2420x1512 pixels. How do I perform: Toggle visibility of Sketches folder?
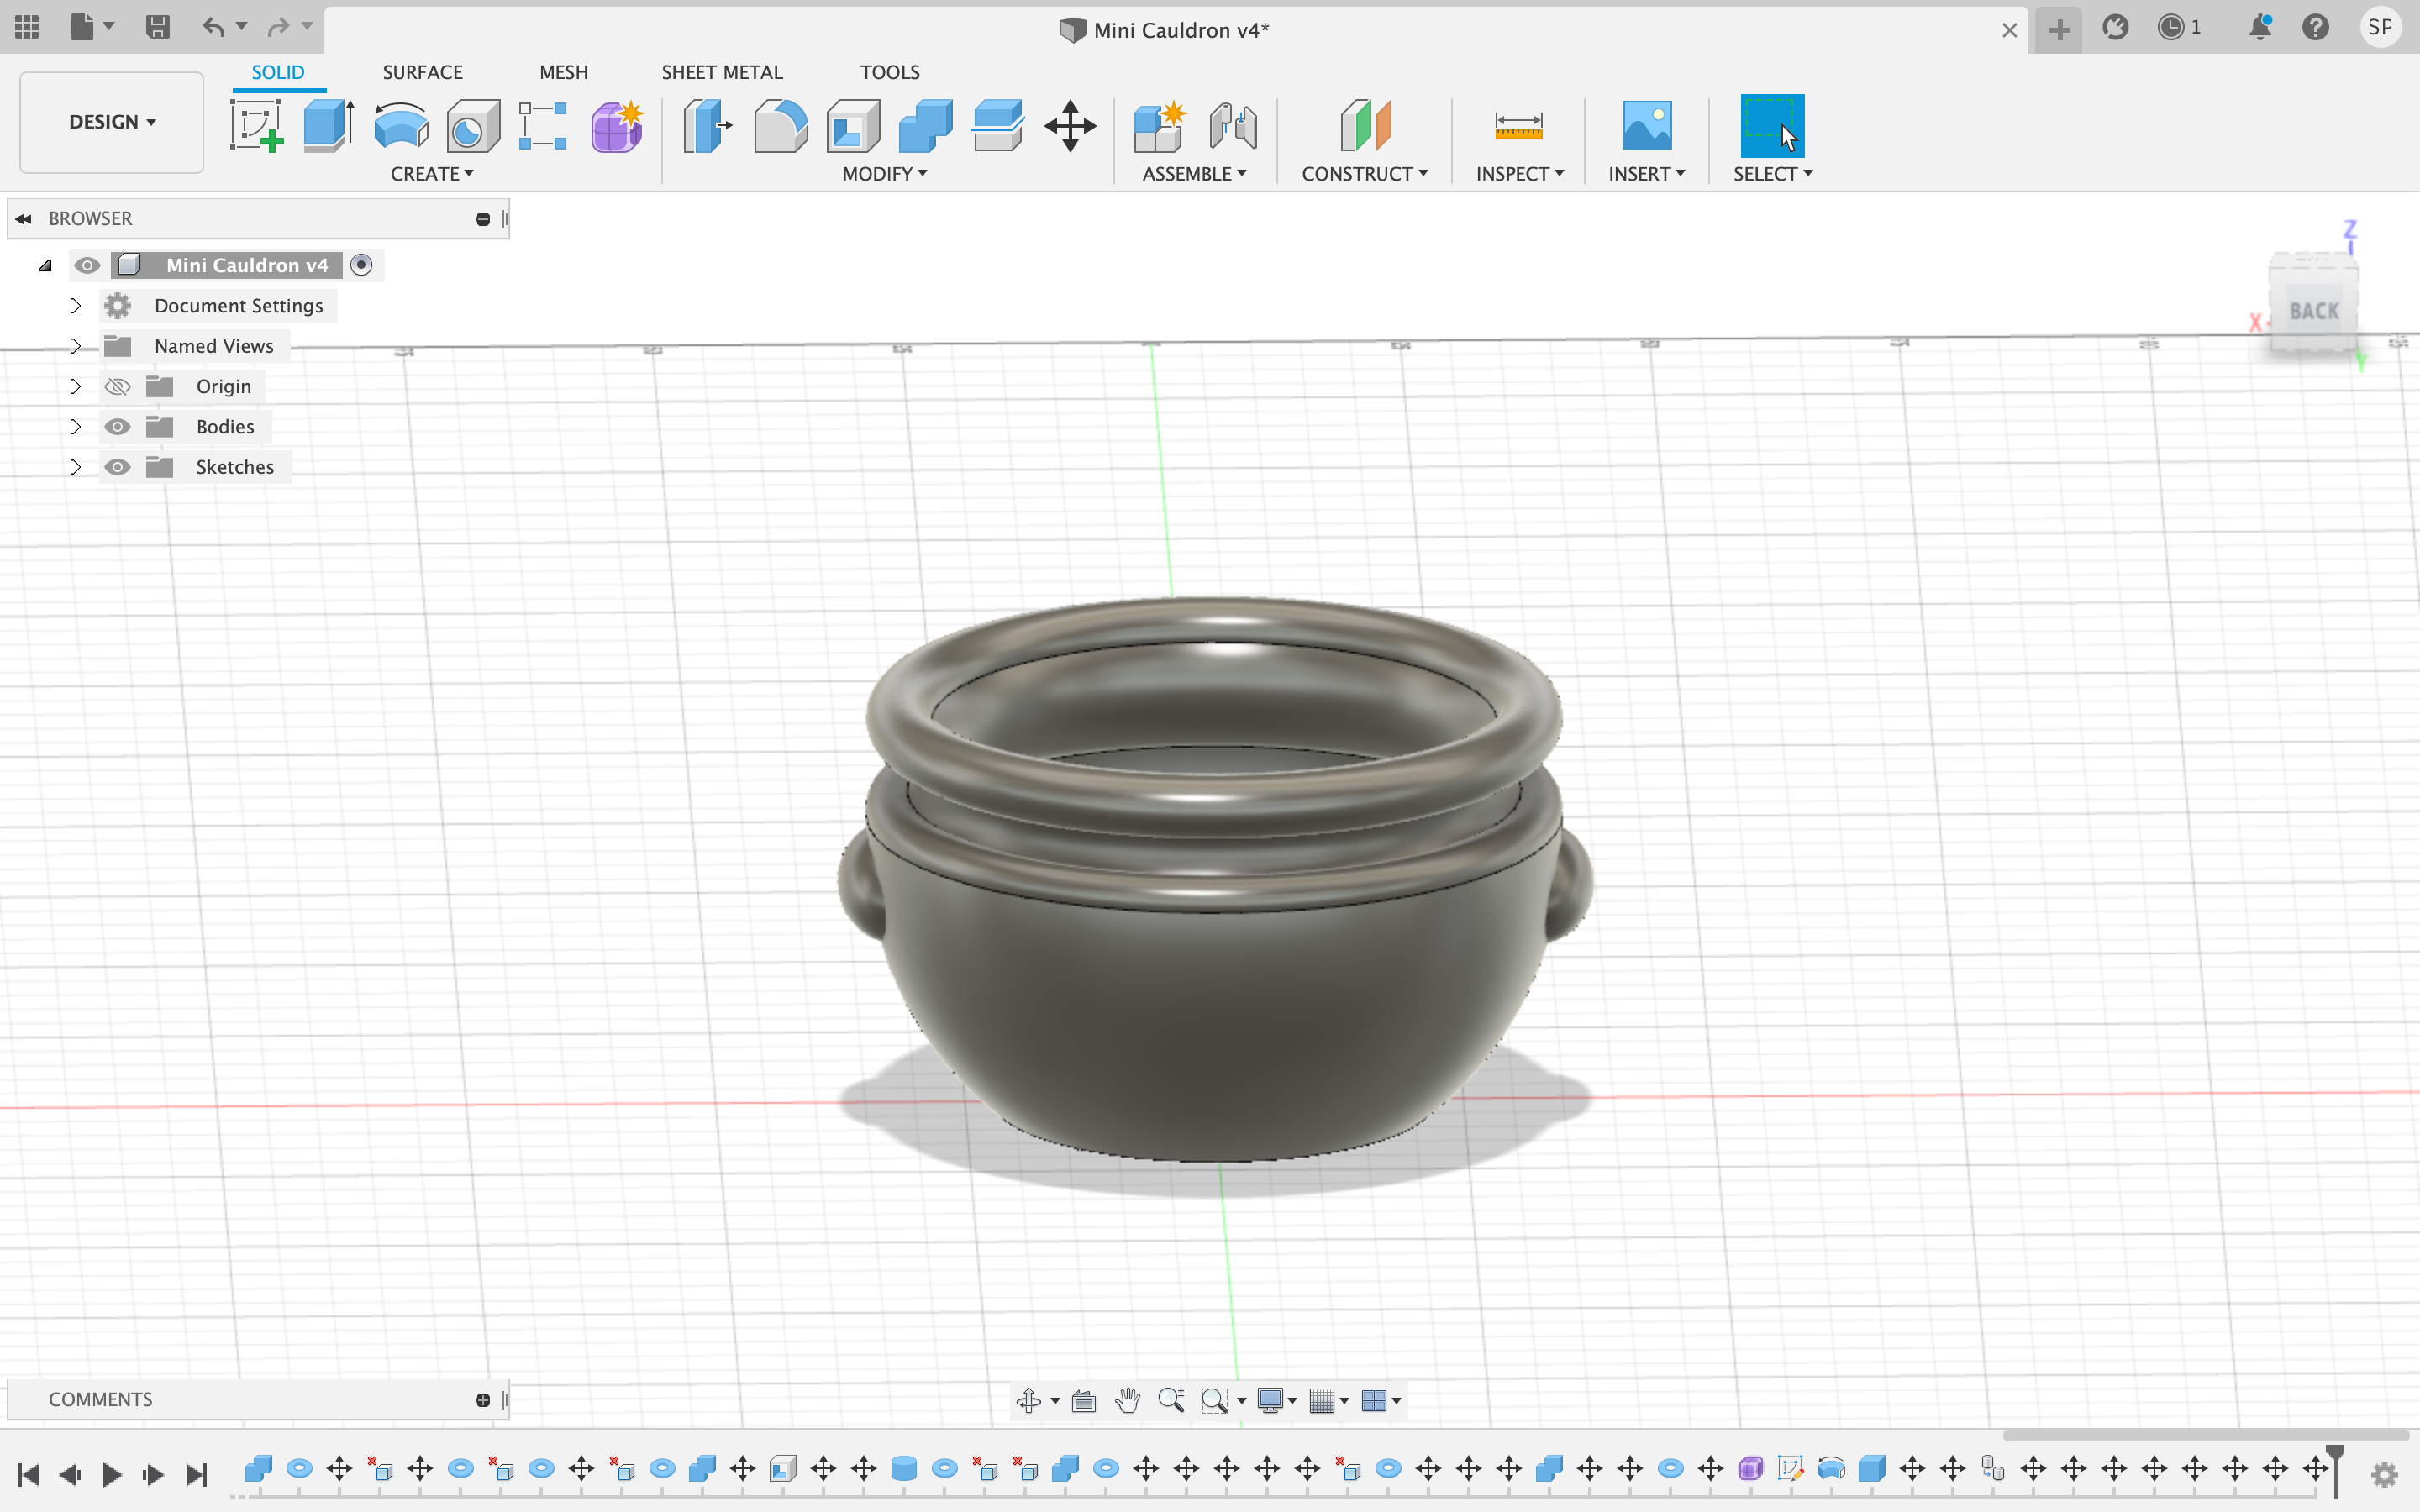tap(117, 465)
